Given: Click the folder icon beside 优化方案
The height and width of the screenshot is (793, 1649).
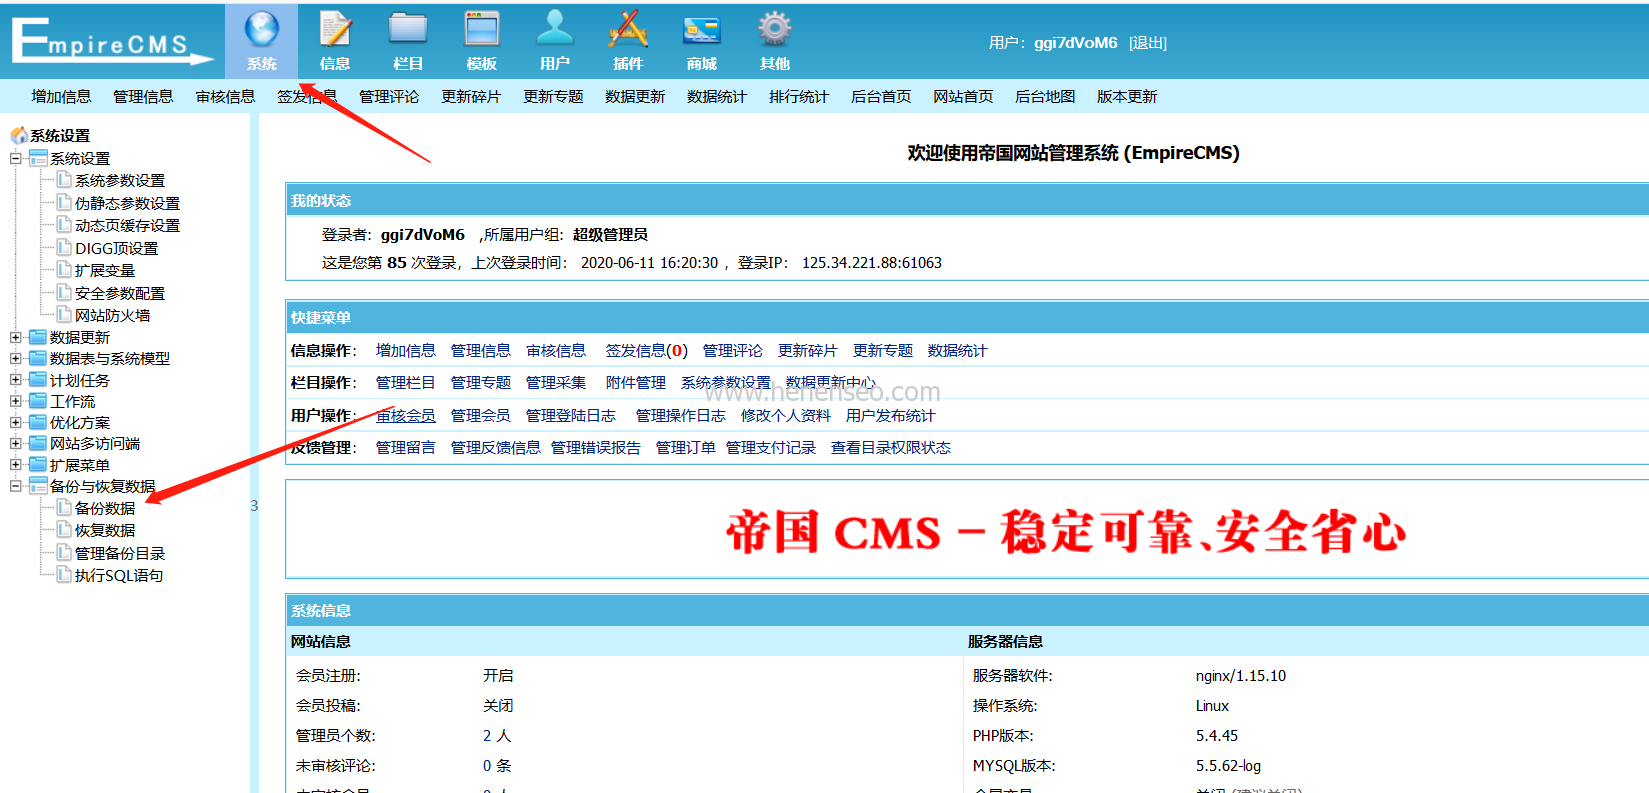Looking at the screenshot, I should tap(38, 422).
